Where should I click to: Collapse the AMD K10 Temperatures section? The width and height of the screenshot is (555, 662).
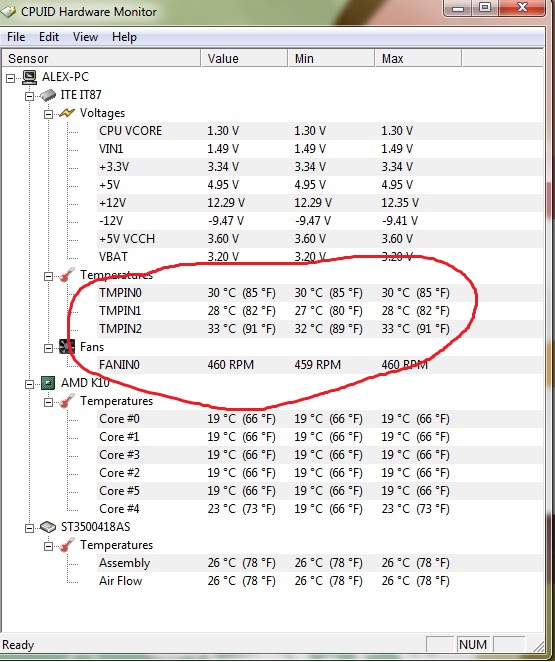(x=49, y=402)
